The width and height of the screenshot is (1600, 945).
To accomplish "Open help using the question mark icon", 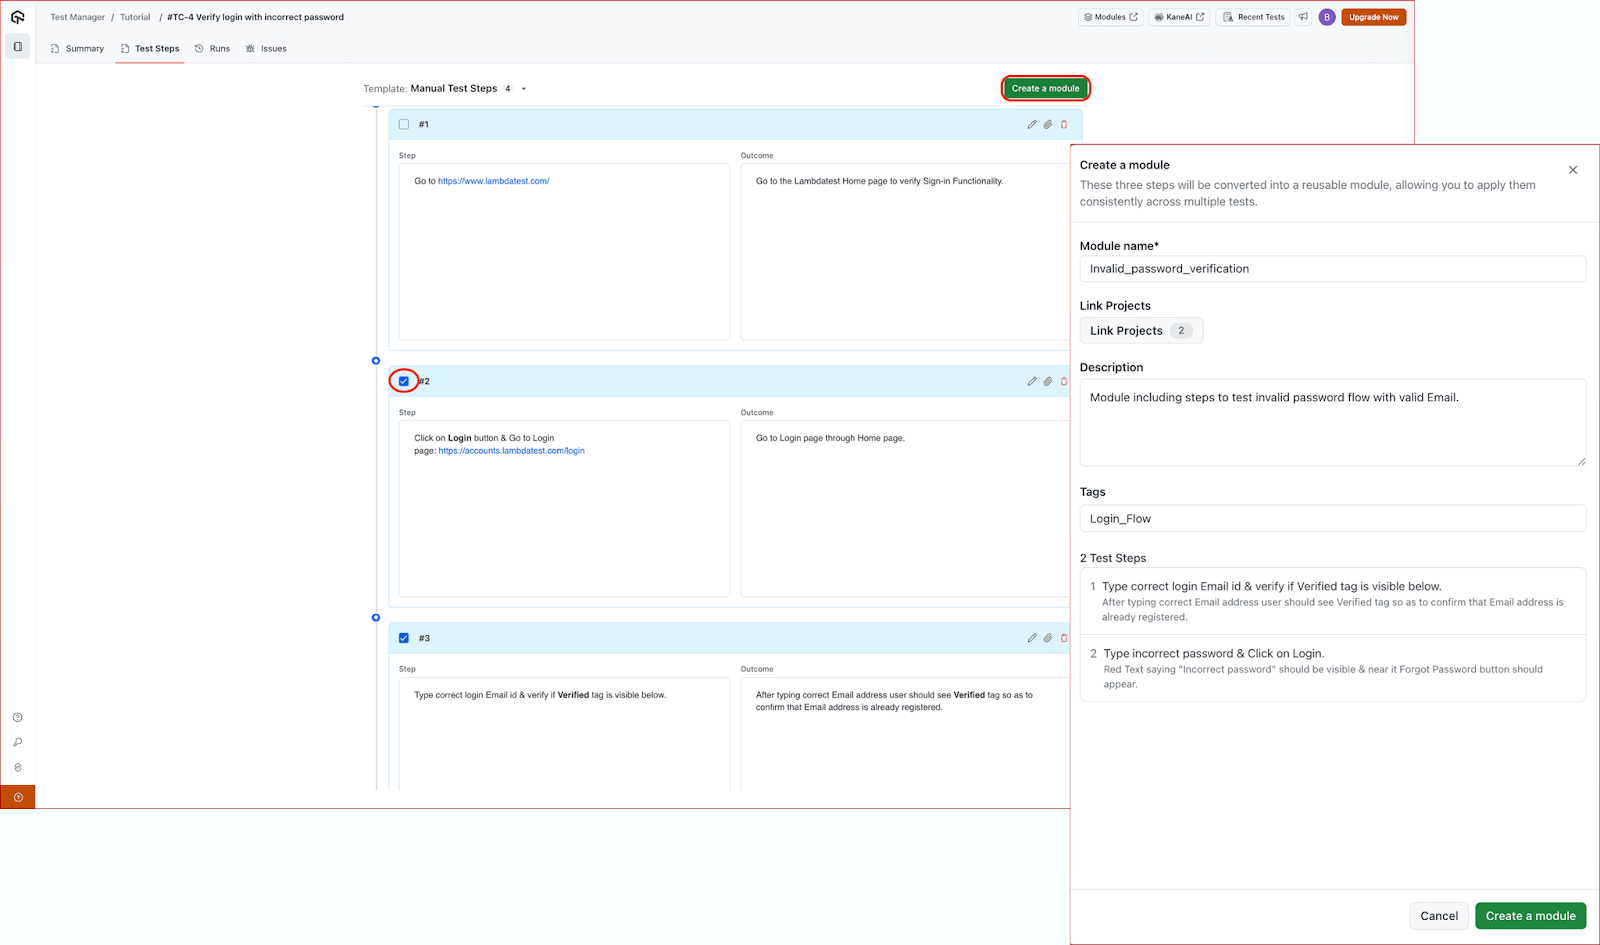I will coord(17,717).
